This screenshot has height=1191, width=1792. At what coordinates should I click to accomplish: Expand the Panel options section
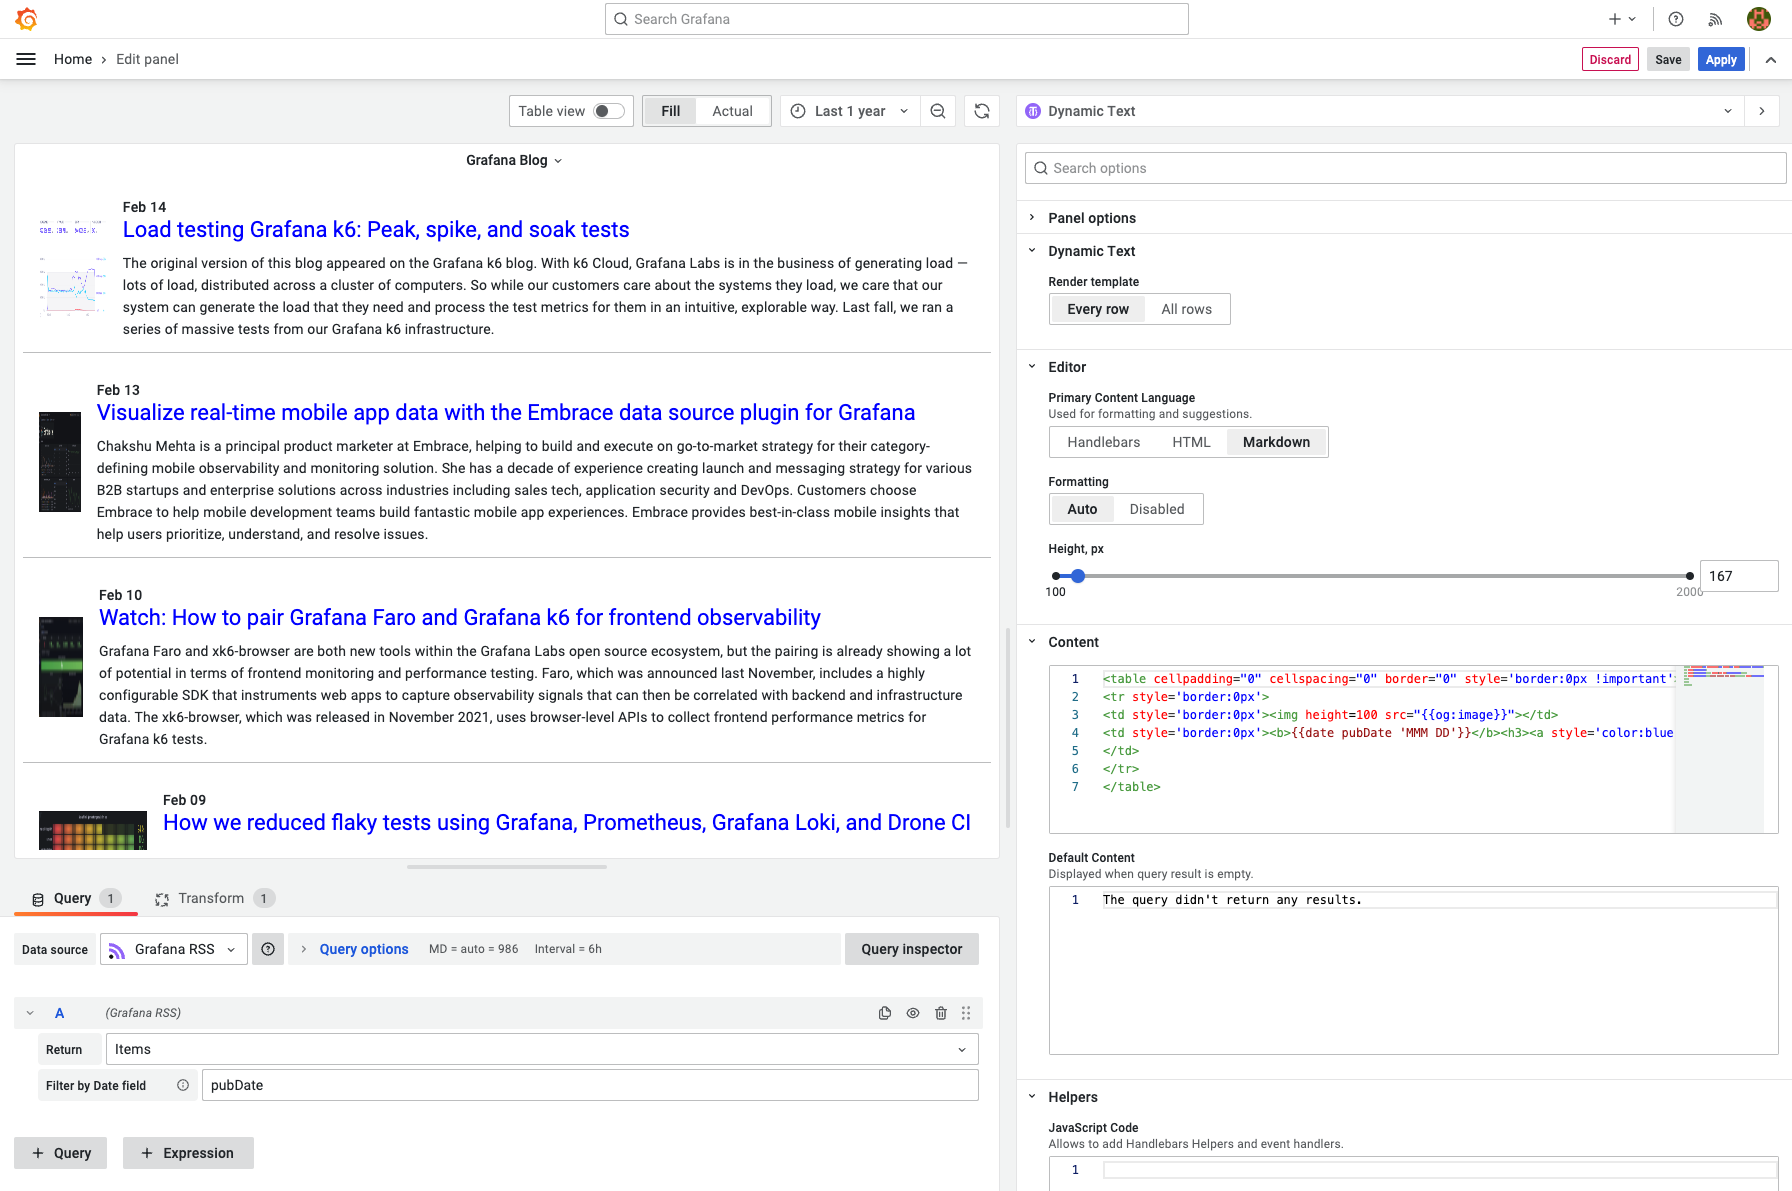pos(1091,218)
